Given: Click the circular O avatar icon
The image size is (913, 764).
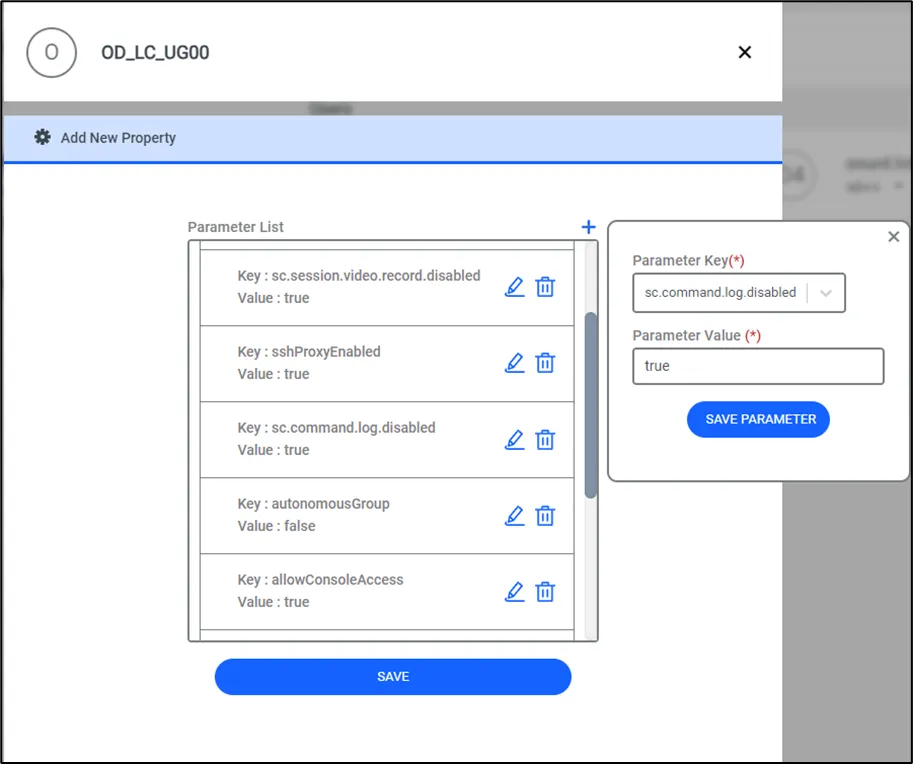Looking at the screenshot, I should (x=51, y=52).
